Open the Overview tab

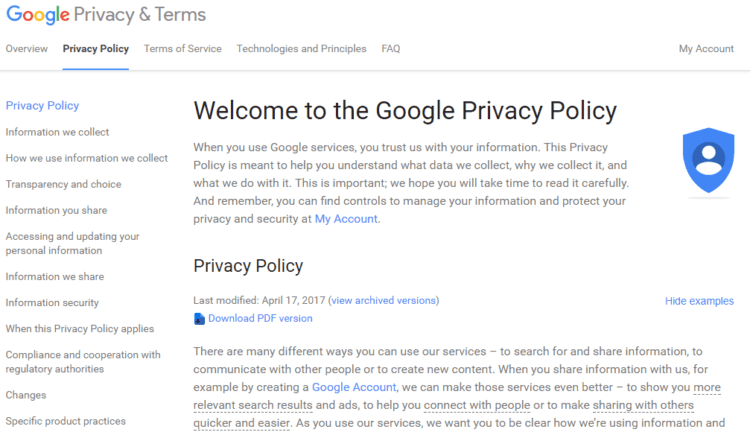coord(27,49)
